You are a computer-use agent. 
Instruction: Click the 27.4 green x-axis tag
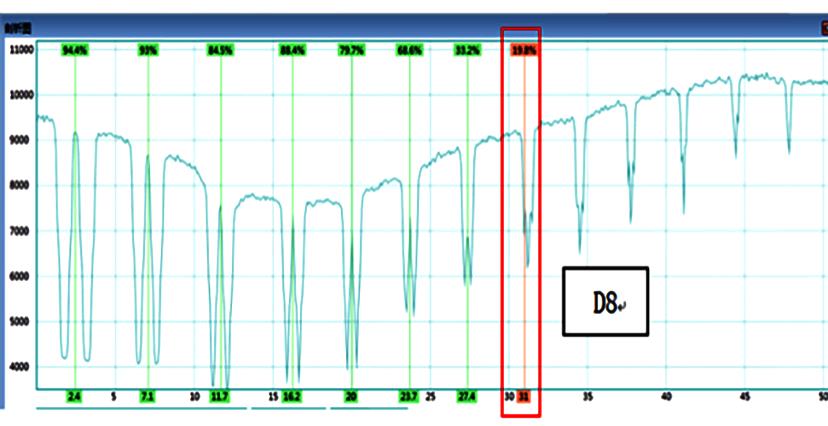tap(467, 396)
